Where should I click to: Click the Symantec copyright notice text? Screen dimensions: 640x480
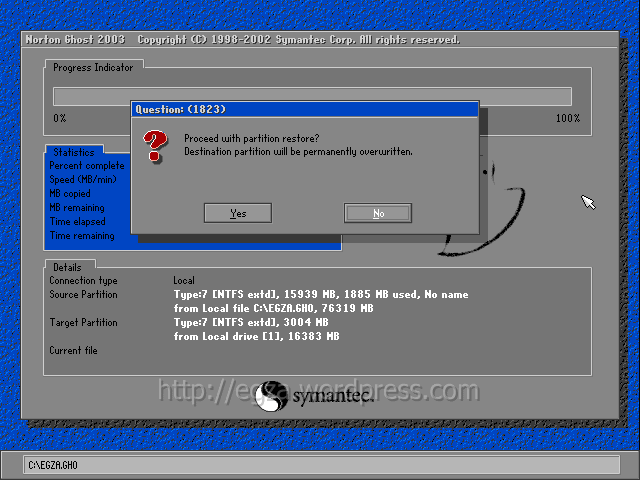(298, 40)
